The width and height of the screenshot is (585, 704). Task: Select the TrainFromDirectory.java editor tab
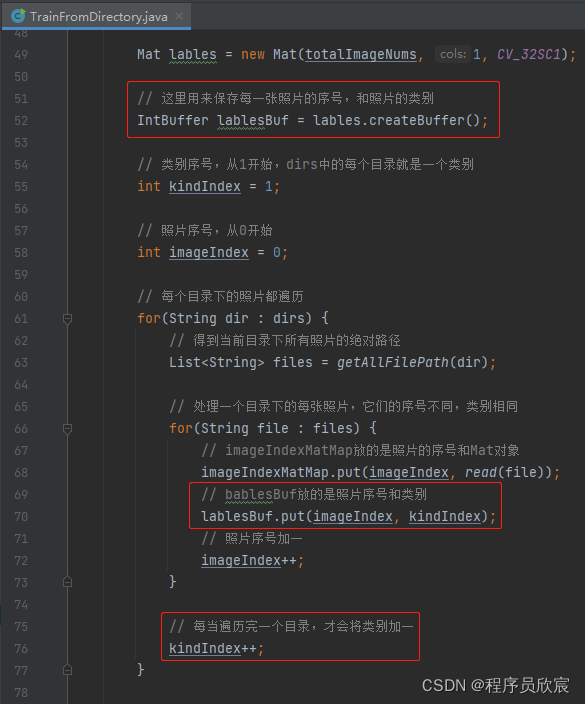click(96, 16)
